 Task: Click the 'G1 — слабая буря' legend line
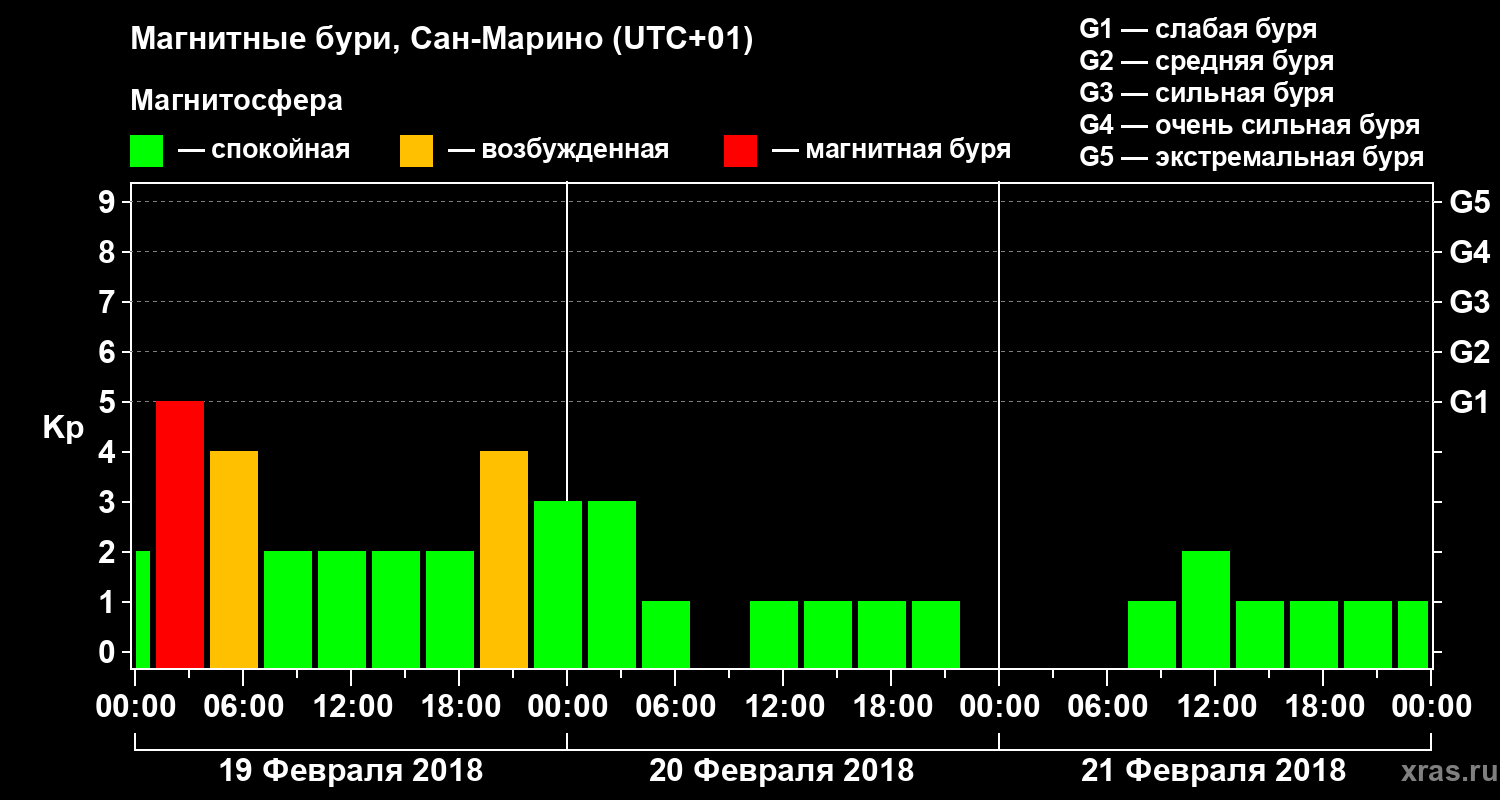[1198, 29]
